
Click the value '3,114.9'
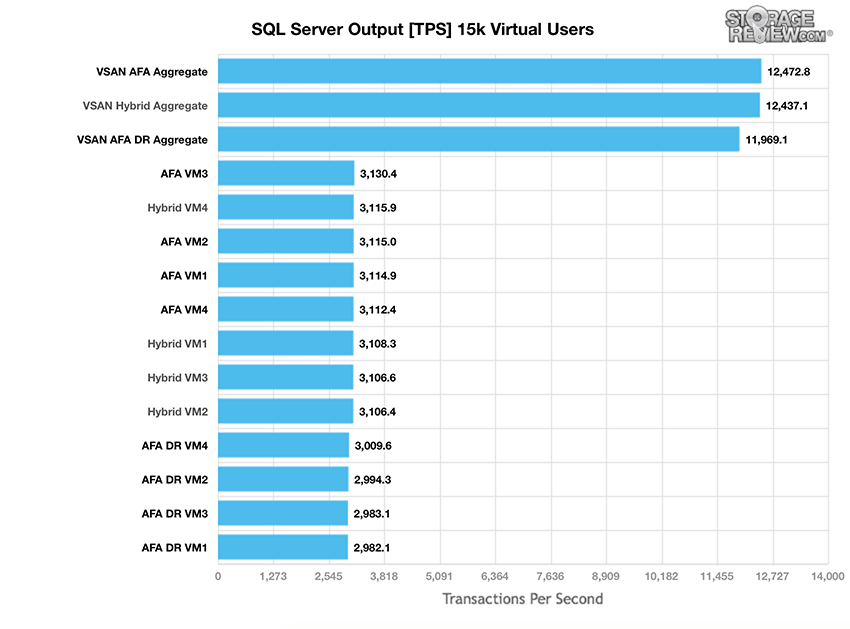(x=377, y=275)
